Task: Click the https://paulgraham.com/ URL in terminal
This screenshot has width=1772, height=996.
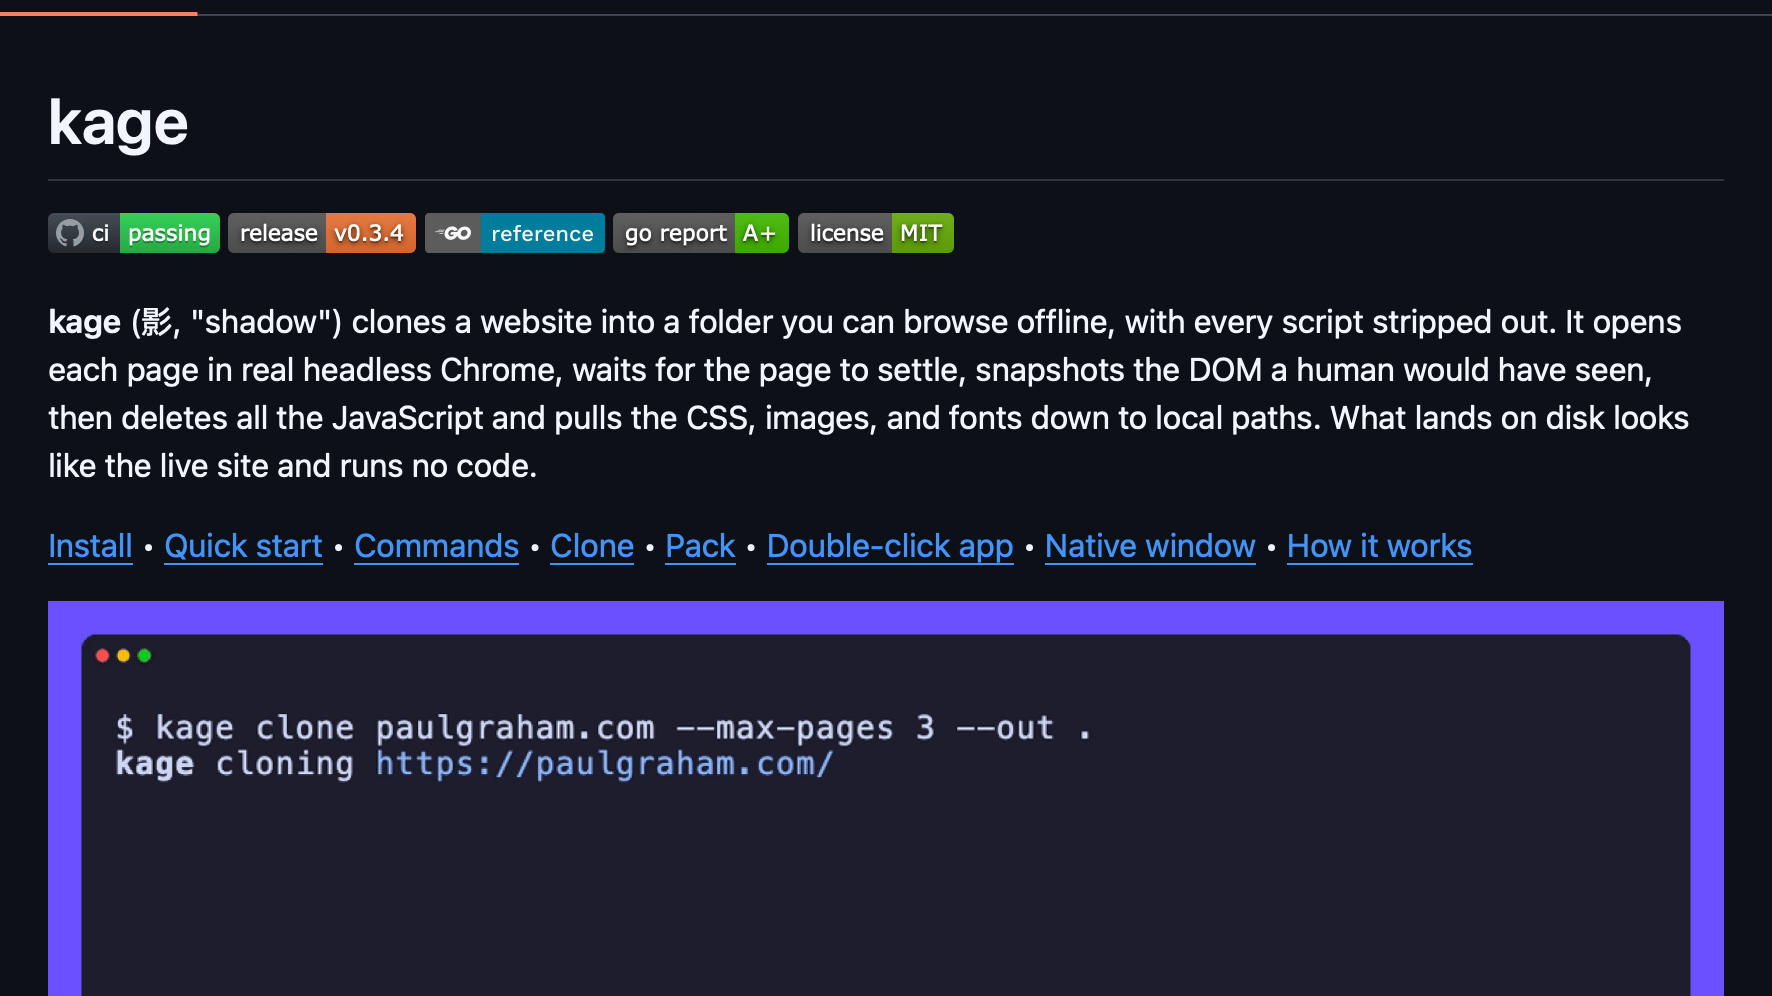Action: [604, 764]
